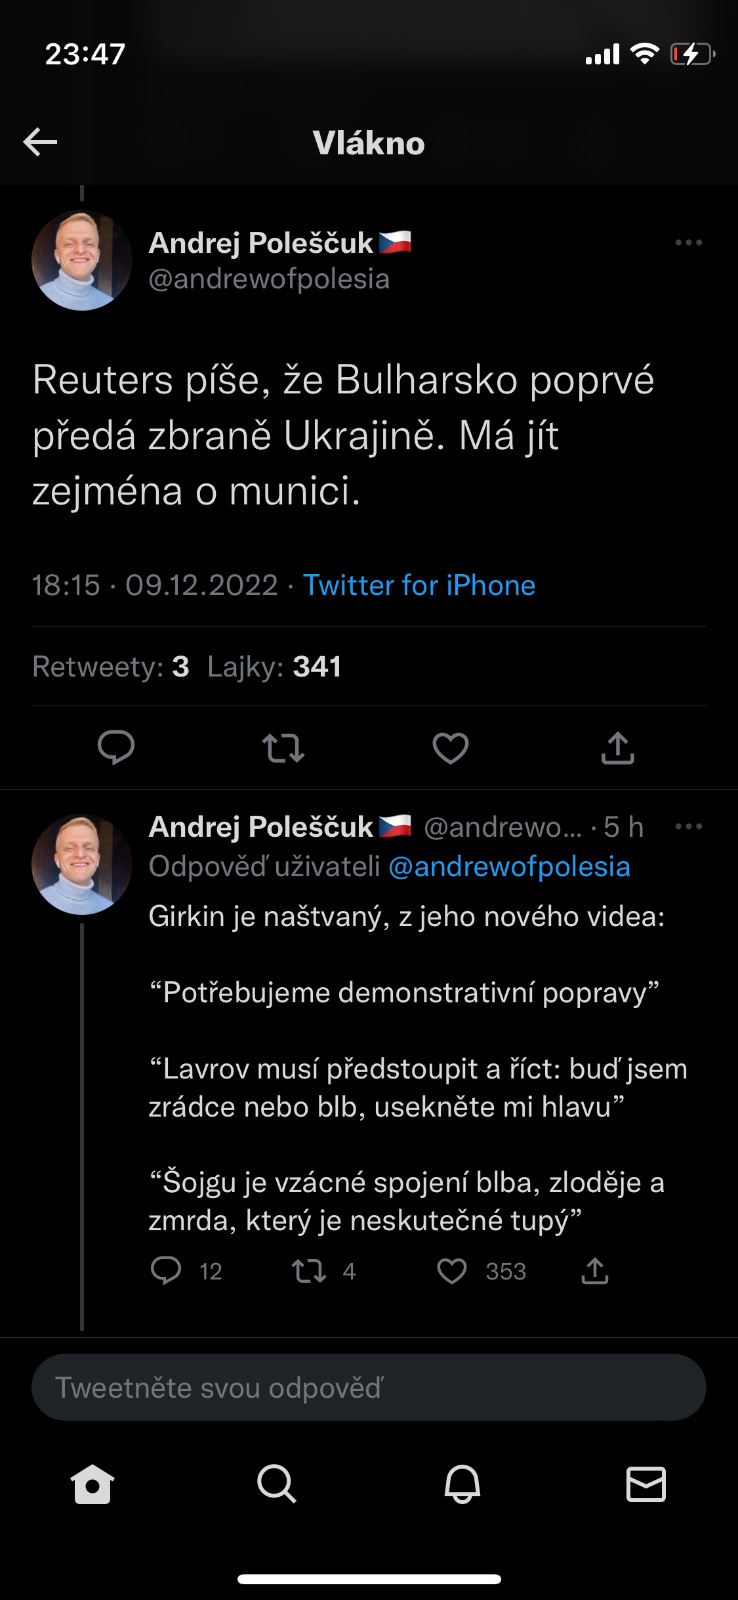Open the Messages envelope tab
738x1600 pixels.
pyautogui.click(x=646, y=1484)
